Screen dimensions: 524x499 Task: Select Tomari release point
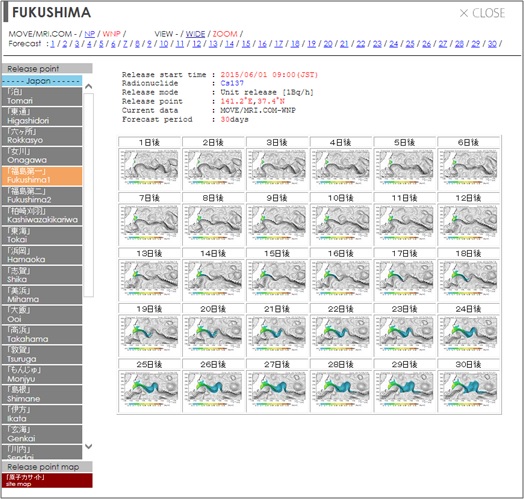click(42, 96)
